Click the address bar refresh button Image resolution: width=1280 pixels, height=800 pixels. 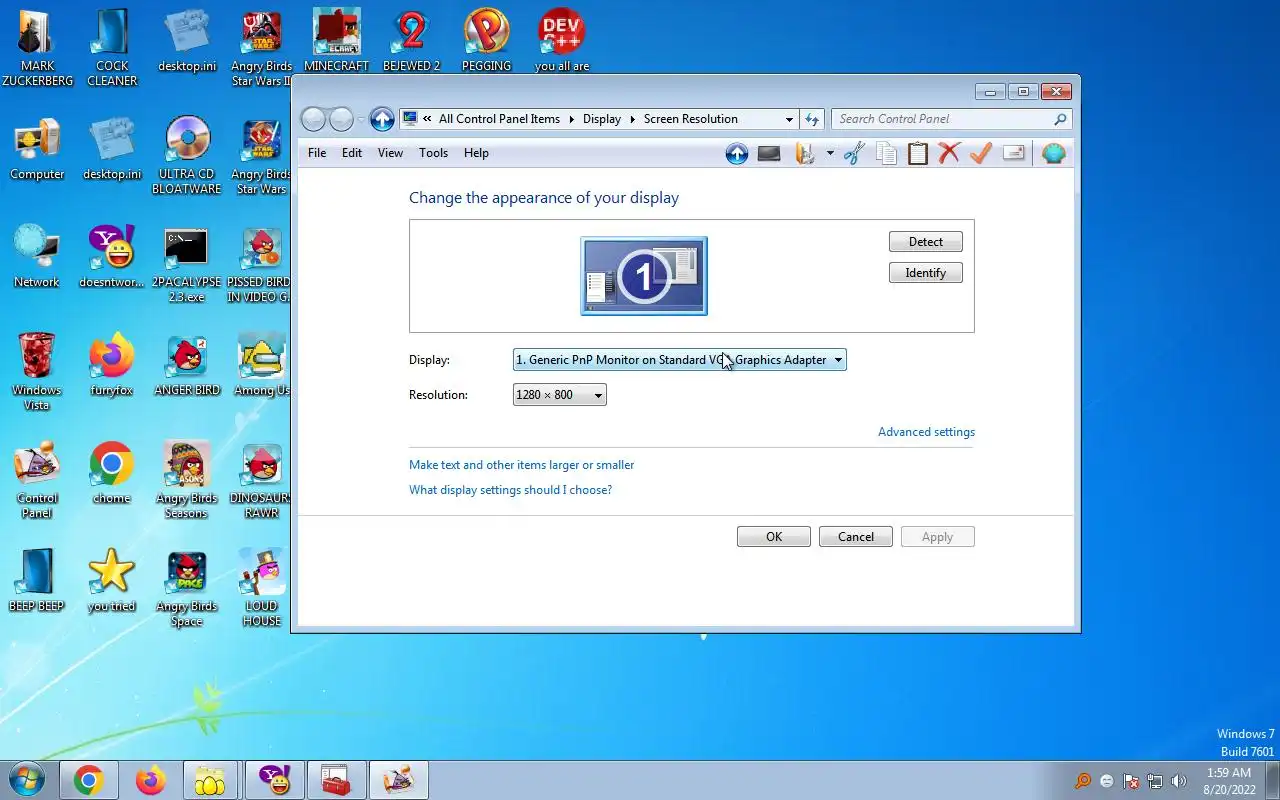812,119
